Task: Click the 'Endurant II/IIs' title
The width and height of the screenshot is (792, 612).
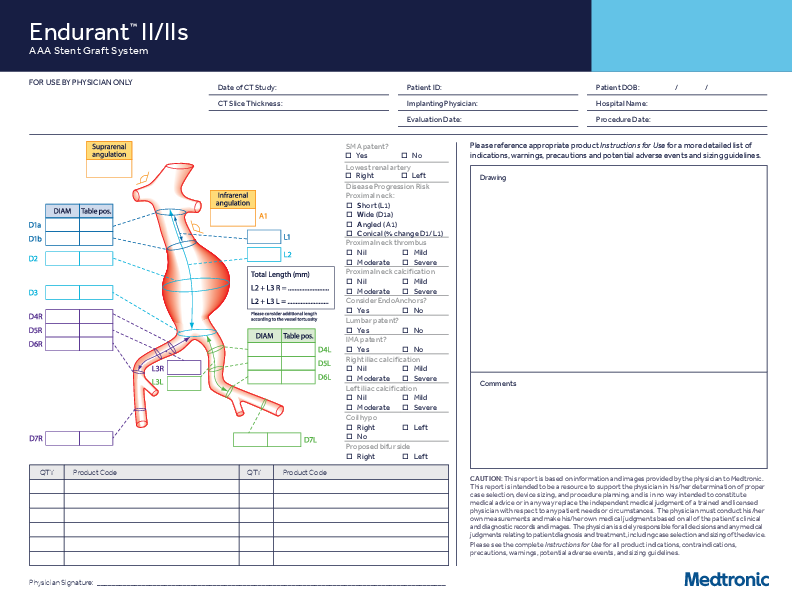Action: (109, 32)
